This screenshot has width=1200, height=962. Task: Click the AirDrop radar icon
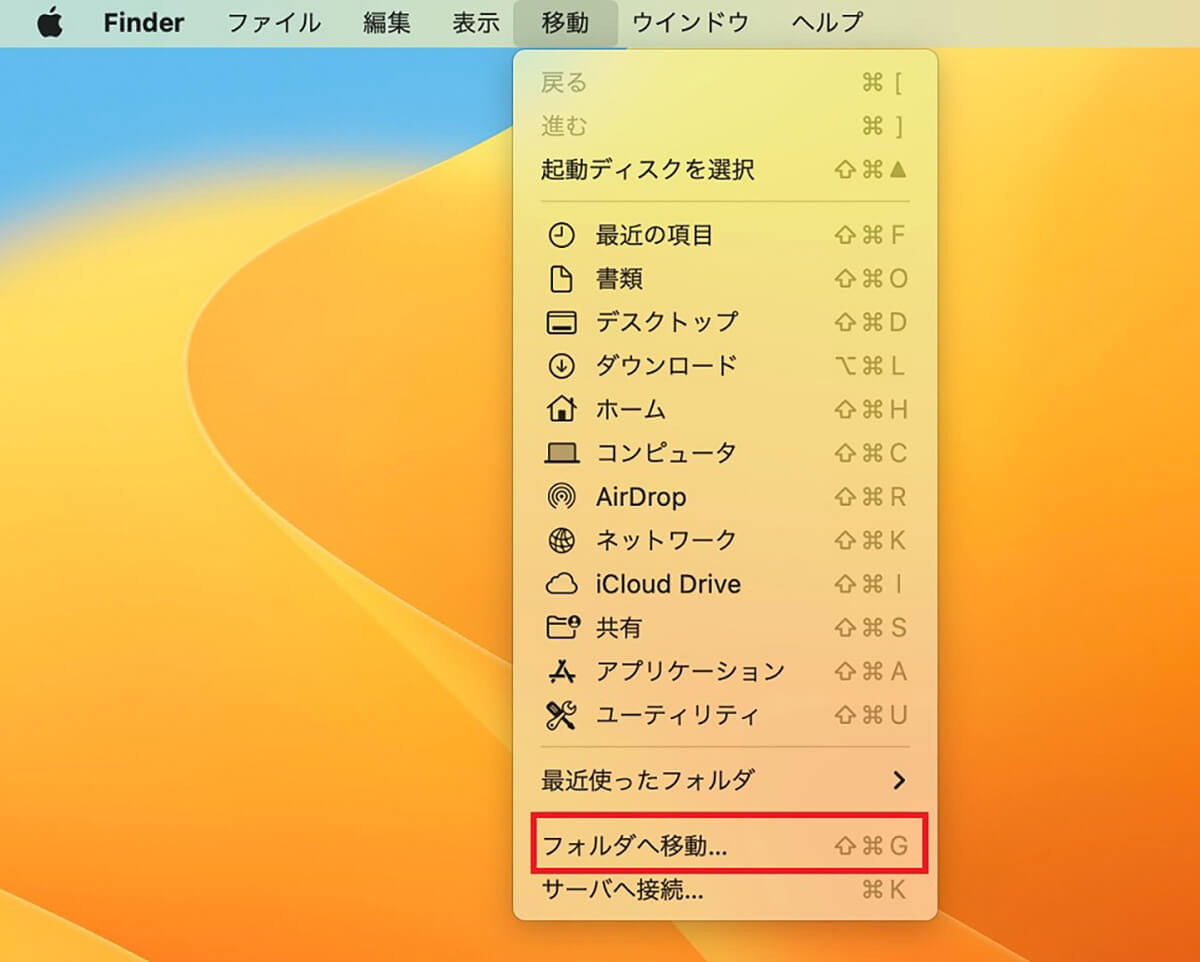point(562,497)
